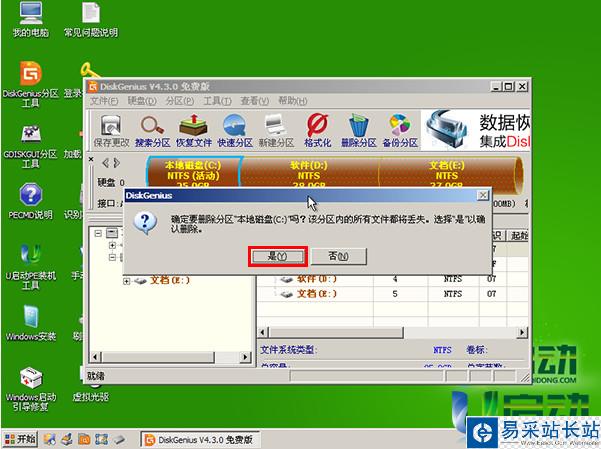Click the 是(Y) button to confirm deletion
This screenshot has width=601, height=449.
[x=278, y=256]
